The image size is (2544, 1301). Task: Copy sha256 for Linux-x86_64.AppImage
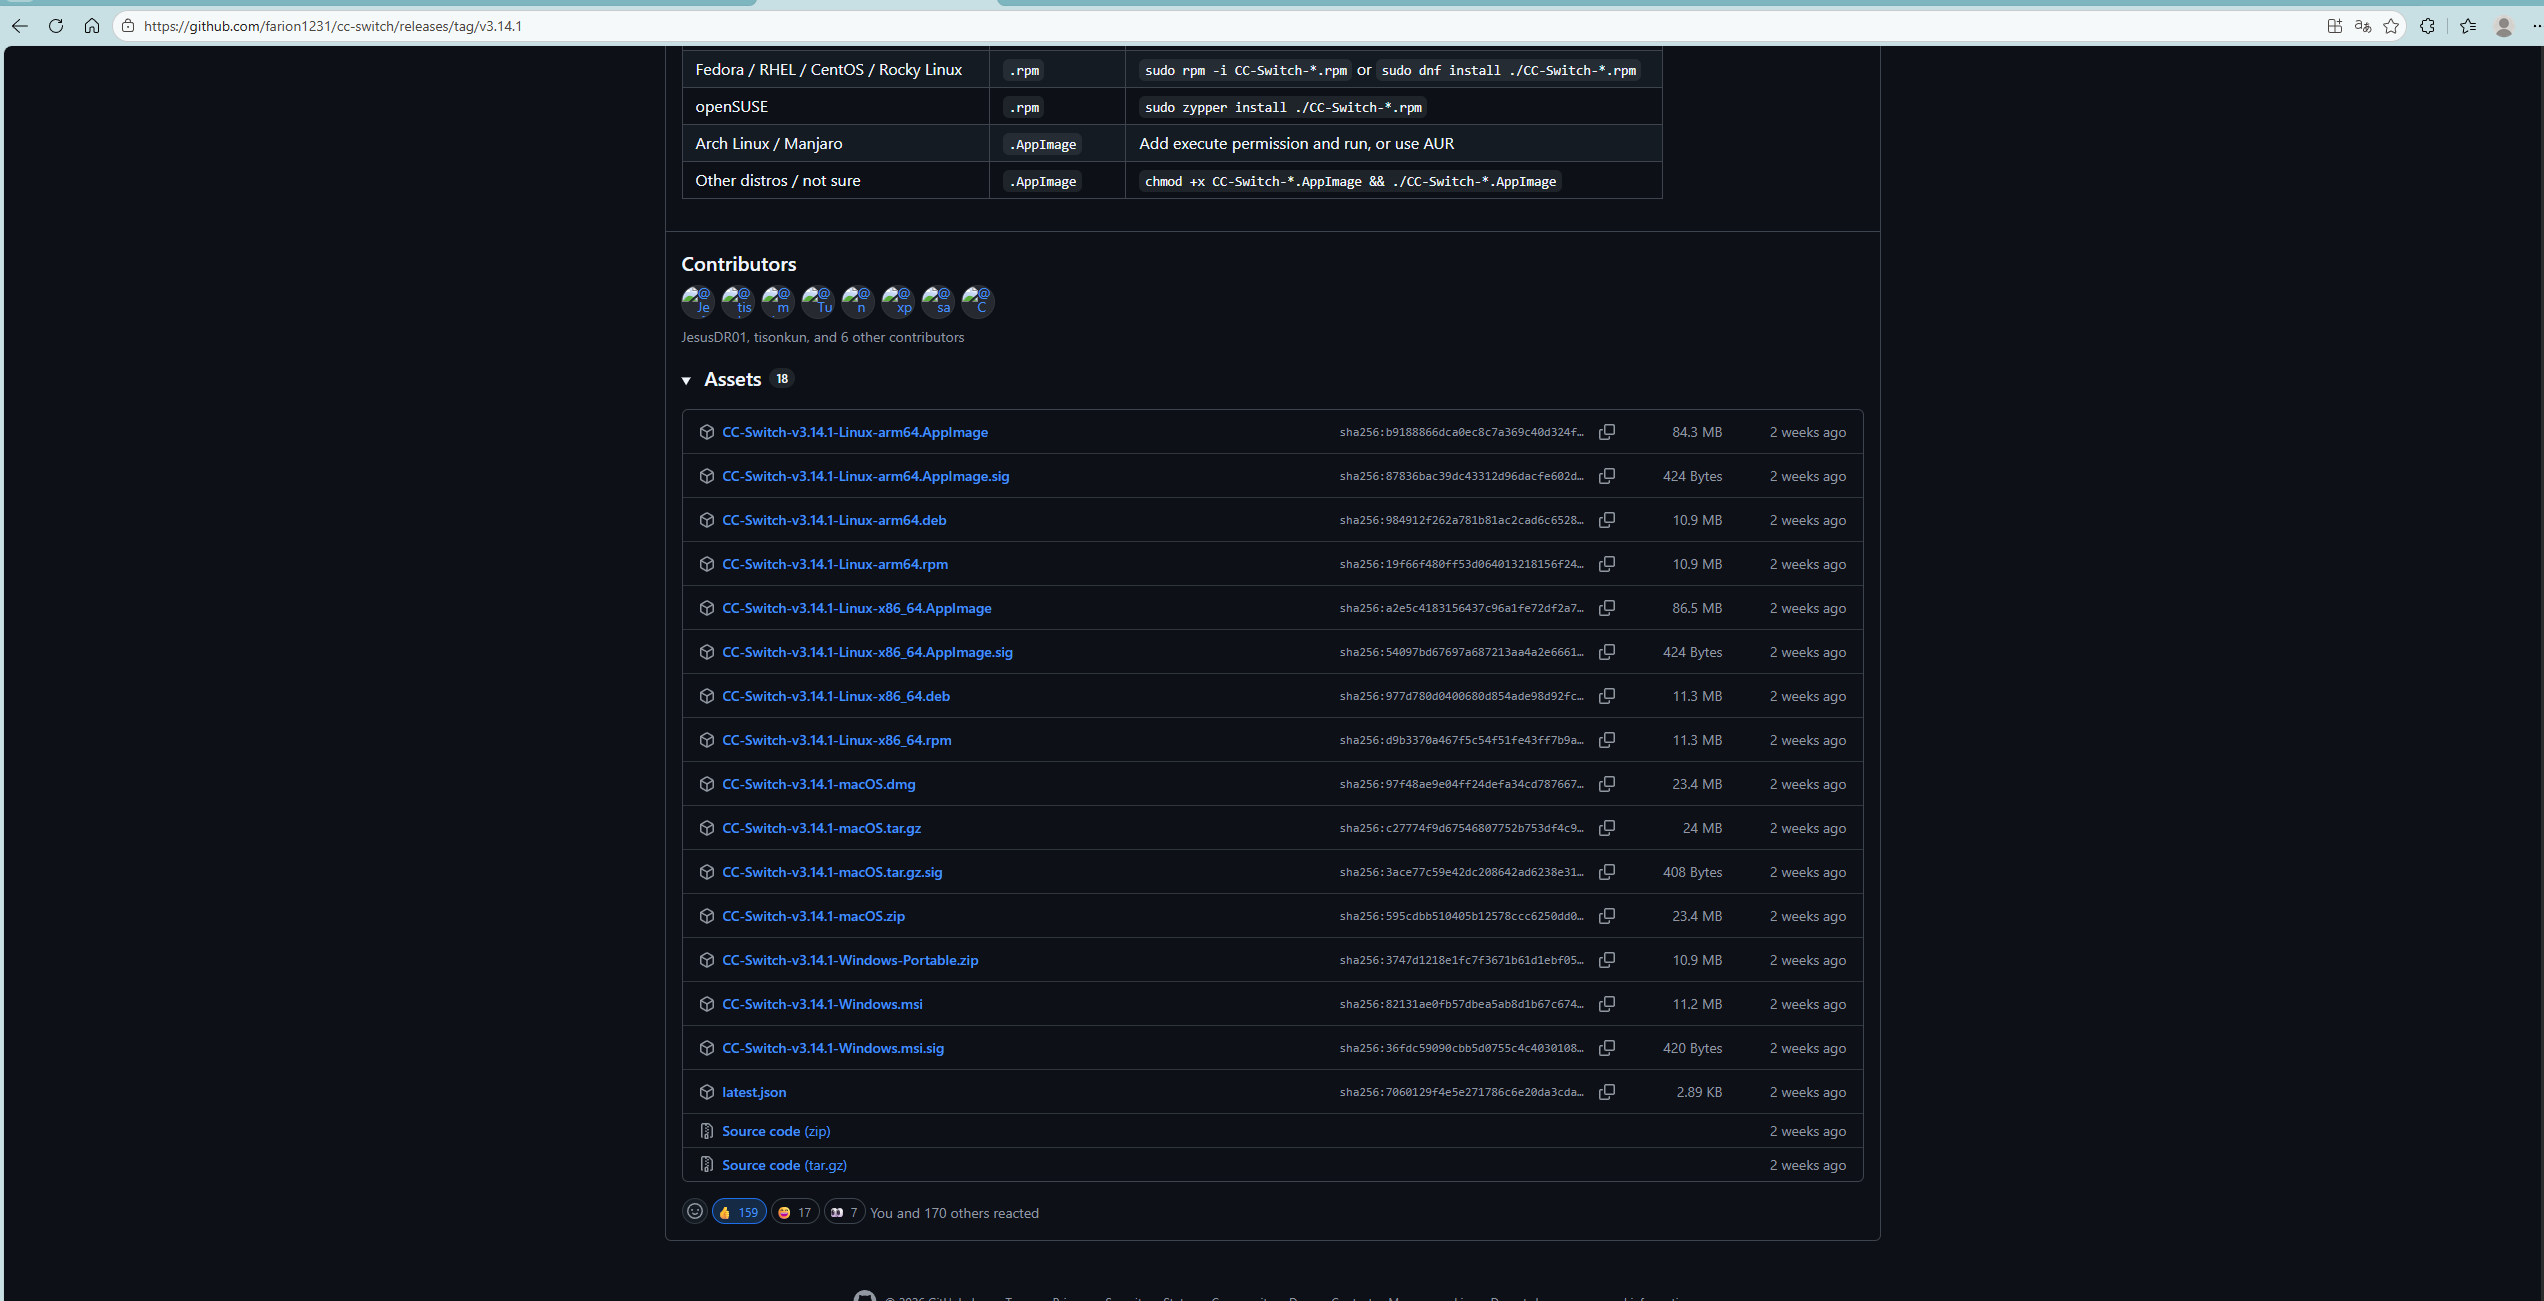(1607, 608)
